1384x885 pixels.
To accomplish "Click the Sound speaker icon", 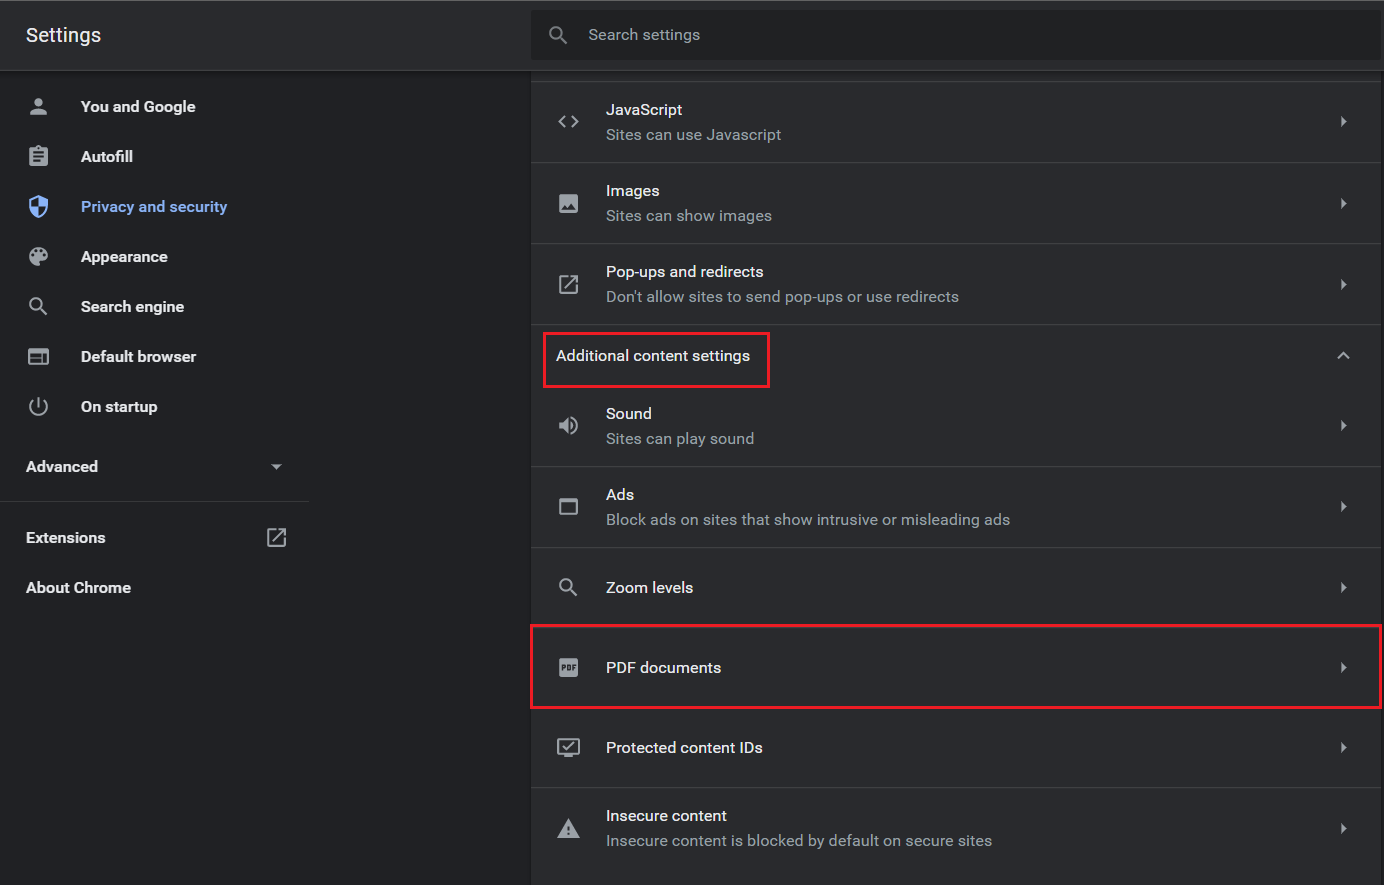I will [568, 426].
